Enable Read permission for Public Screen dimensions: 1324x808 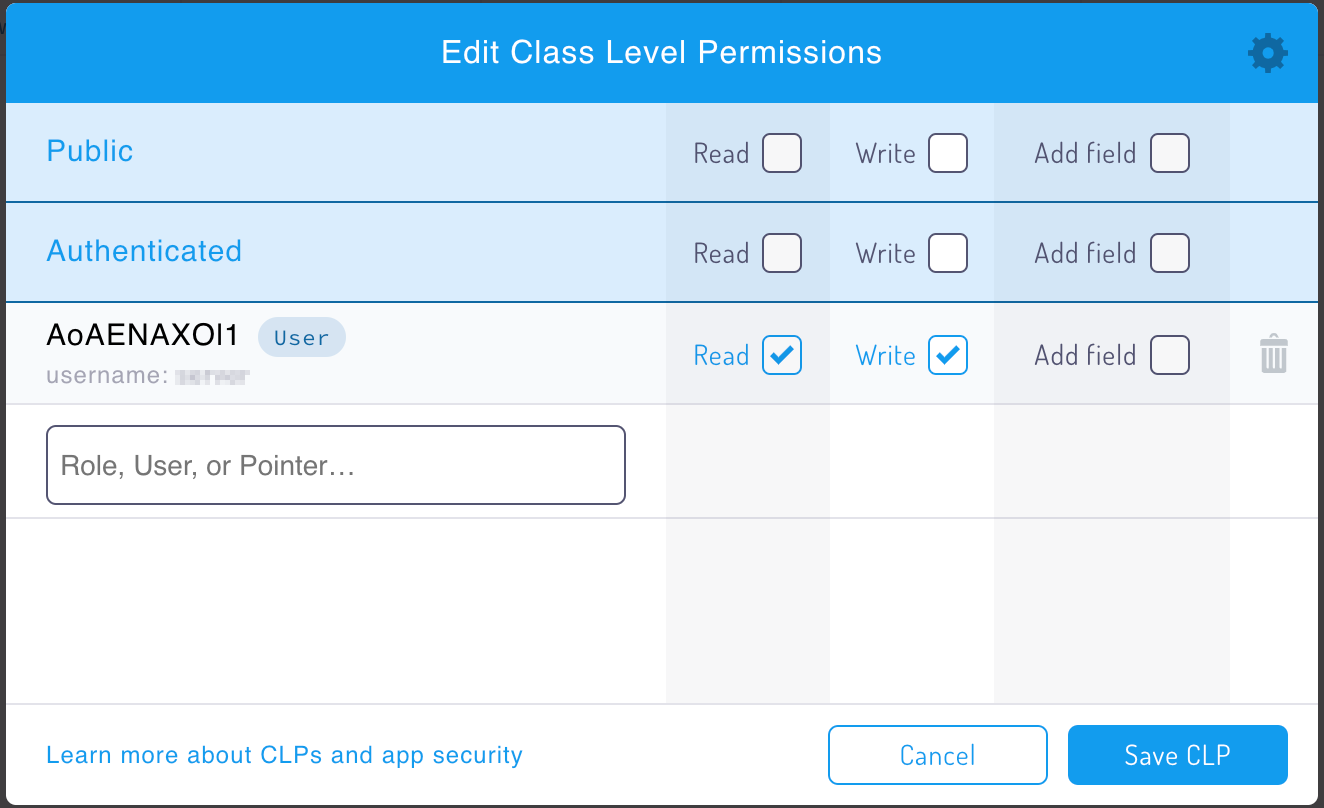(x=782, y=153)
